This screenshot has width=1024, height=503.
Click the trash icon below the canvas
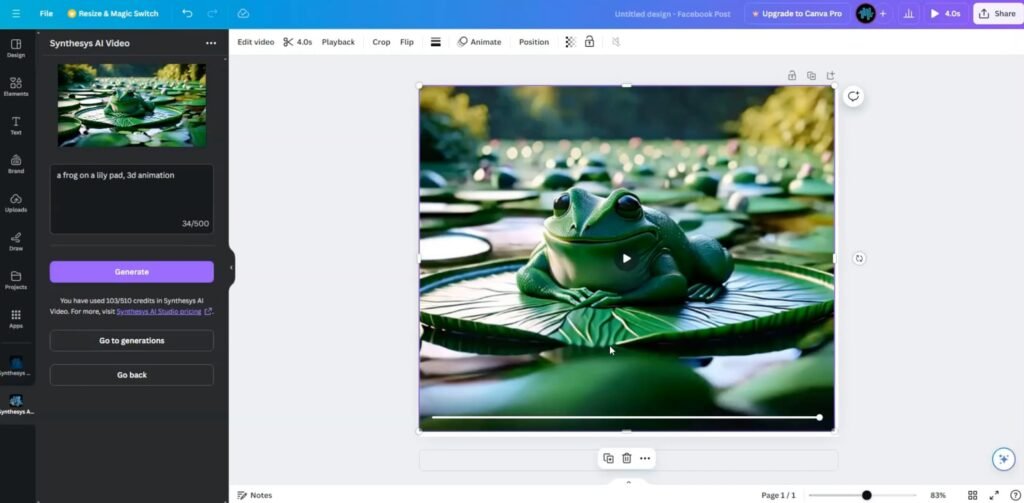click(626, 458)
